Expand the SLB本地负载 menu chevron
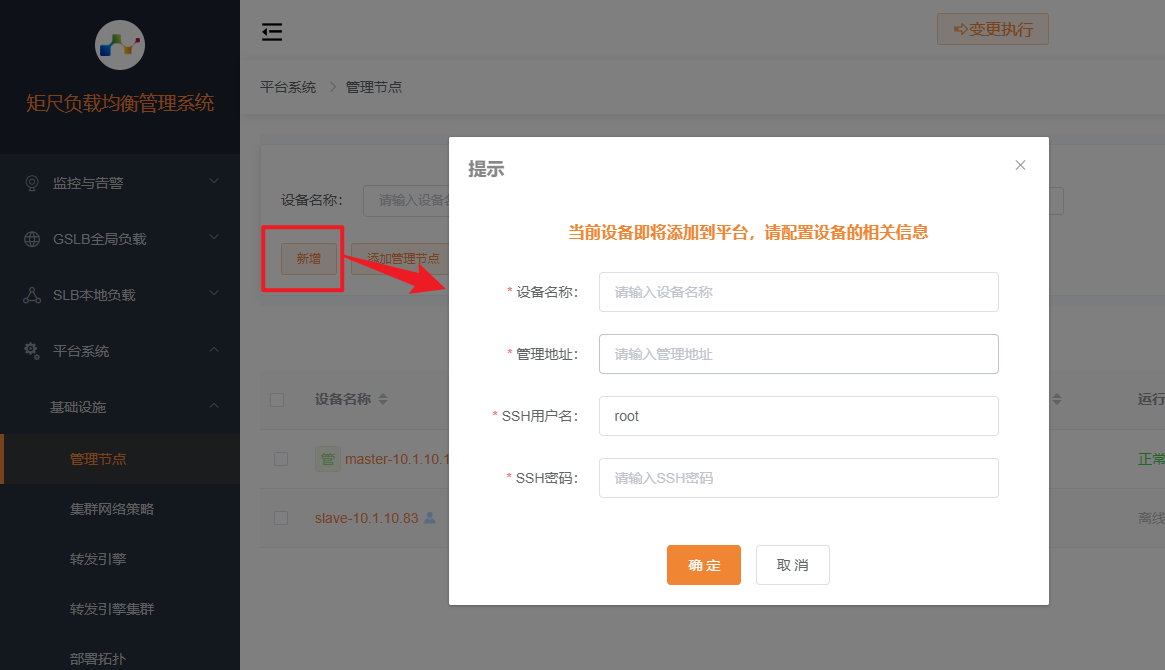 point(214,293)
